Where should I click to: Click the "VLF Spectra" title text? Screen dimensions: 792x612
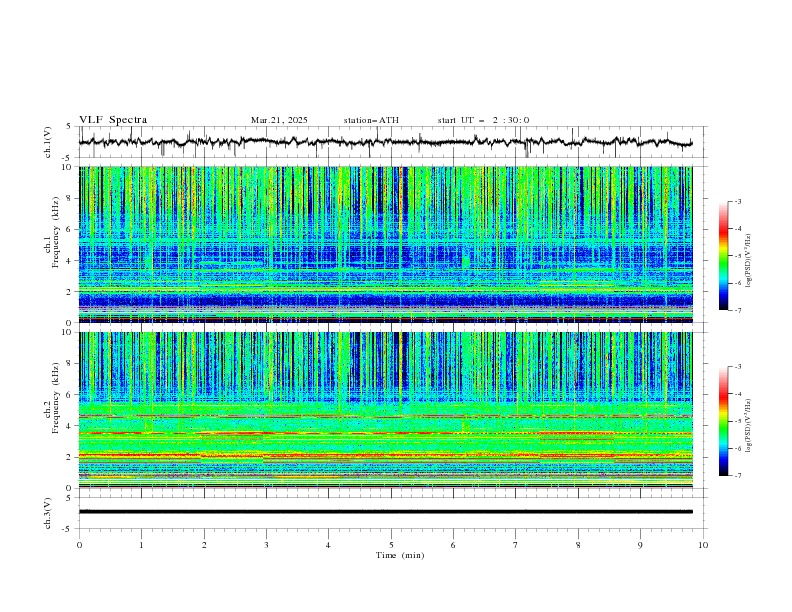(113, 120)
